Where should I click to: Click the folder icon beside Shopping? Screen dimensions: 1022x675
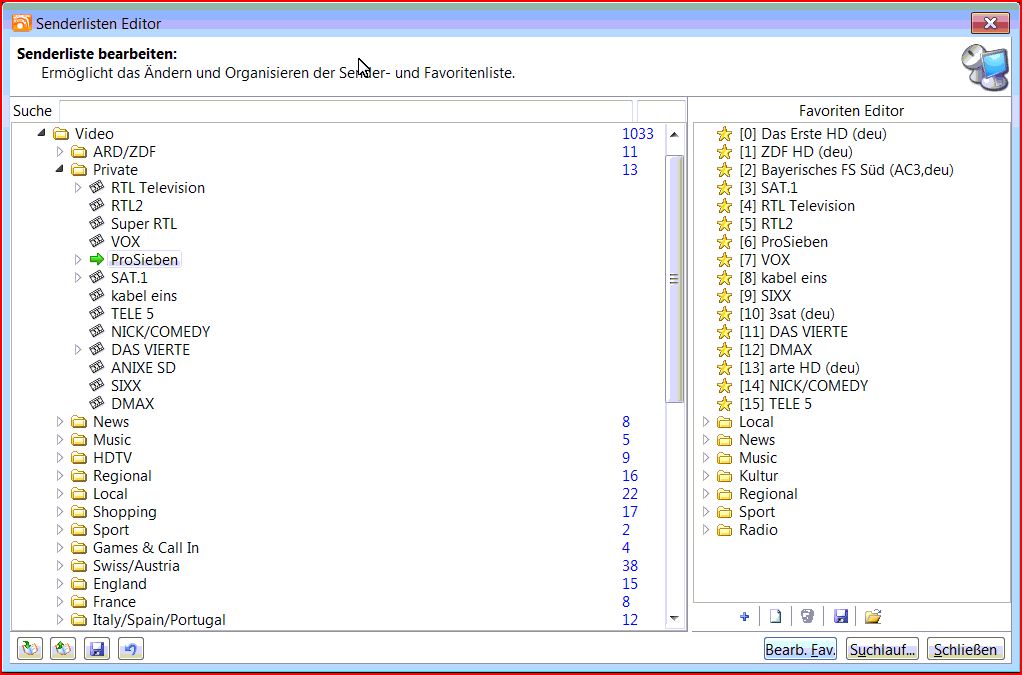pyautogui.click(x=79, y=511)
